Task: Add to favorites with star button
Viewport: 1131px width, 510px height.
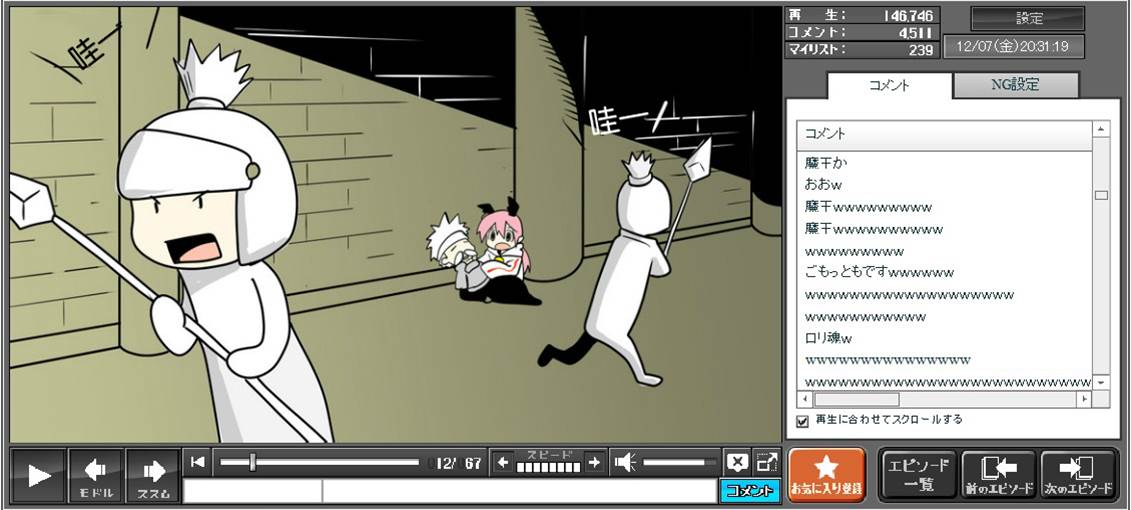Action: tap(826, 475)
